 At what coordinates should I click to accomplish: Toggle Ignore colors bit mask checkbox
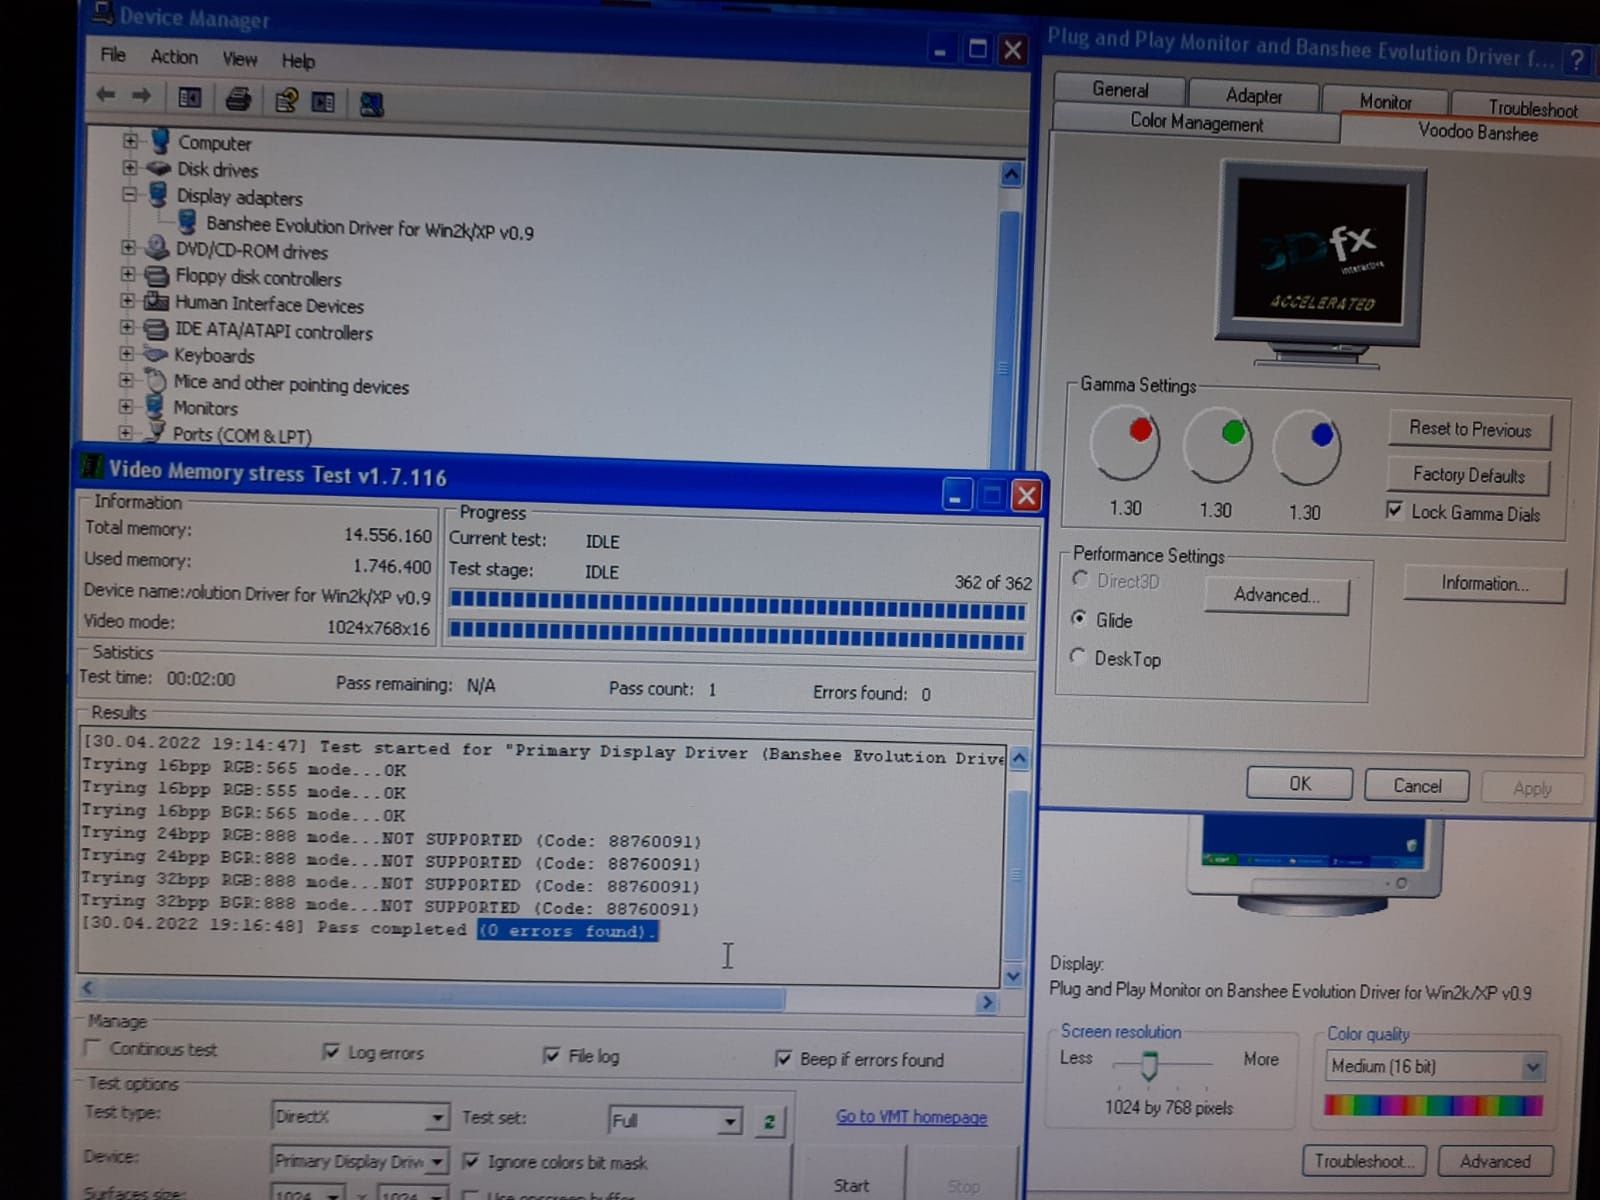[x=471, y=1161]
